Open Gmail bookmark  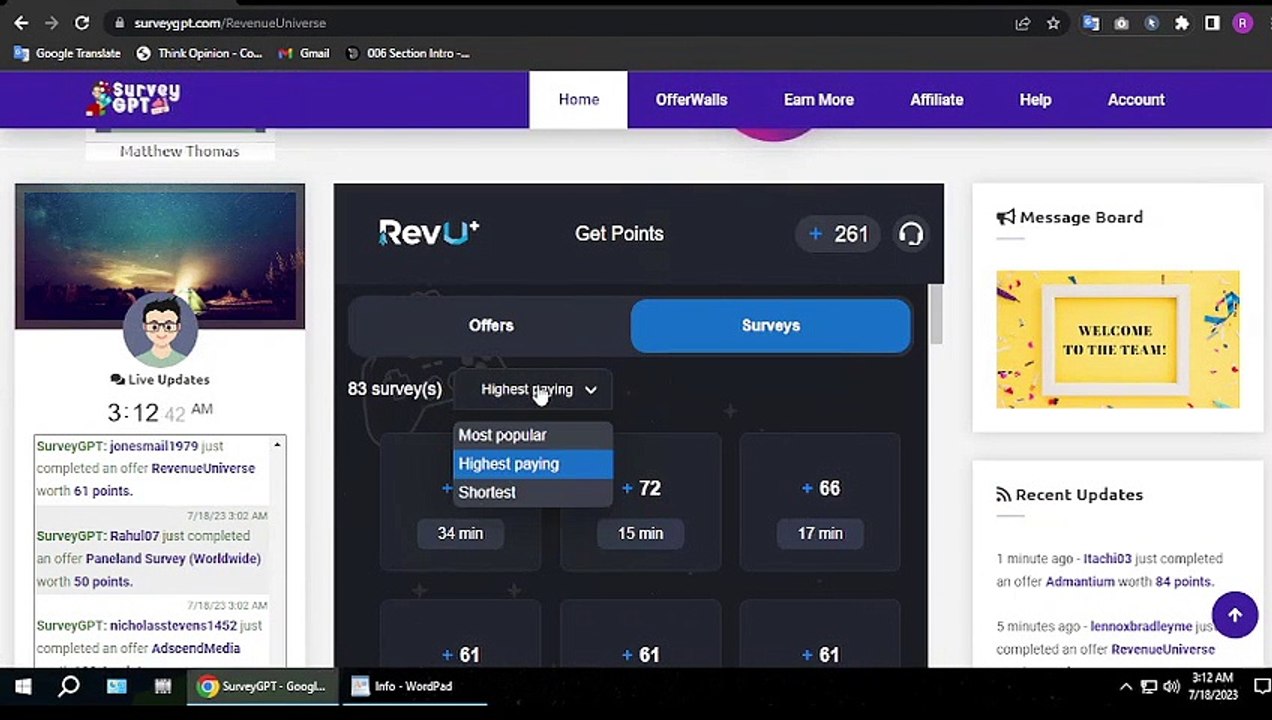304,53
